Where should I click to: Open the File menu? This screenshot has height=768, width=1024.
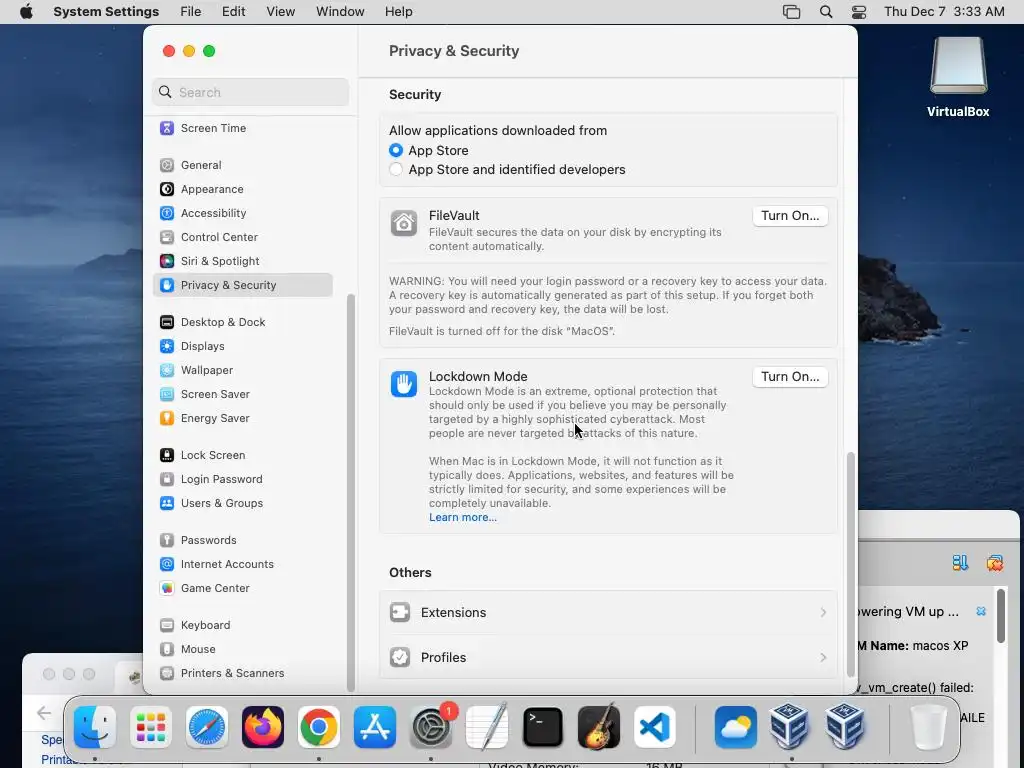(x=191, y=12)
